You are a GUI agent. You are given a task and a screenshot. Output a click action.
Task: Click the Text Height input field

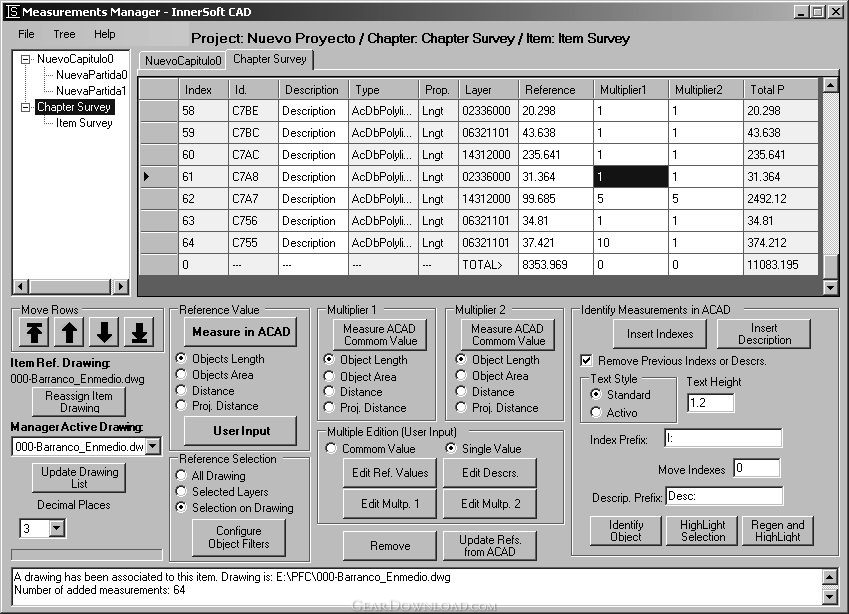click(x=710, y=403)
